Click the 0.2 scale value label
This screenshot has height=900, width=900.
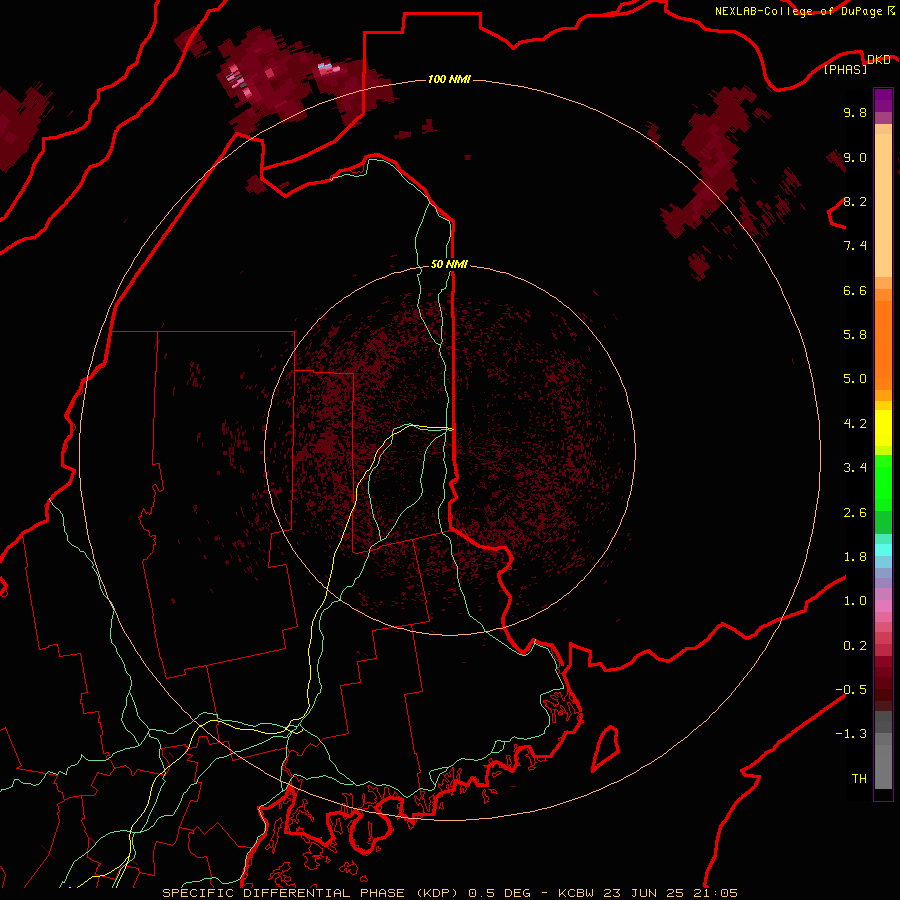(855, 646)
